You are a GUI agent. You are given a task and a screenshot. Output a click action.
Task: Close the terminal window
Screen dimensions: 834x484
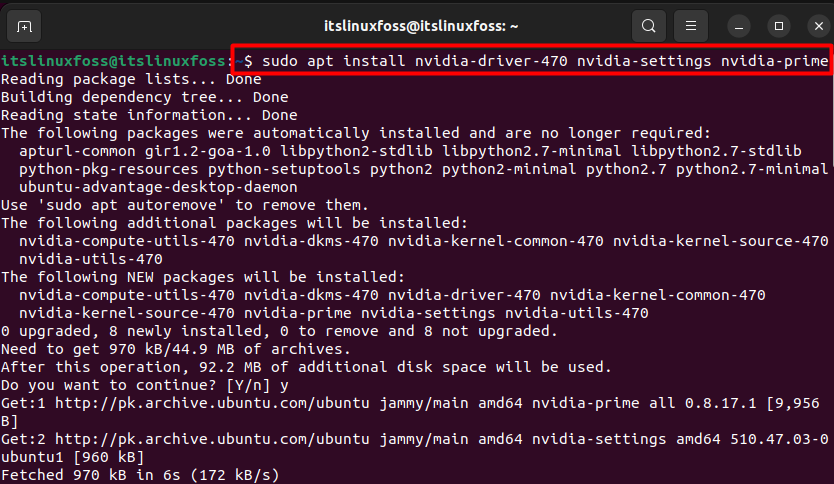tap(819, 26)
